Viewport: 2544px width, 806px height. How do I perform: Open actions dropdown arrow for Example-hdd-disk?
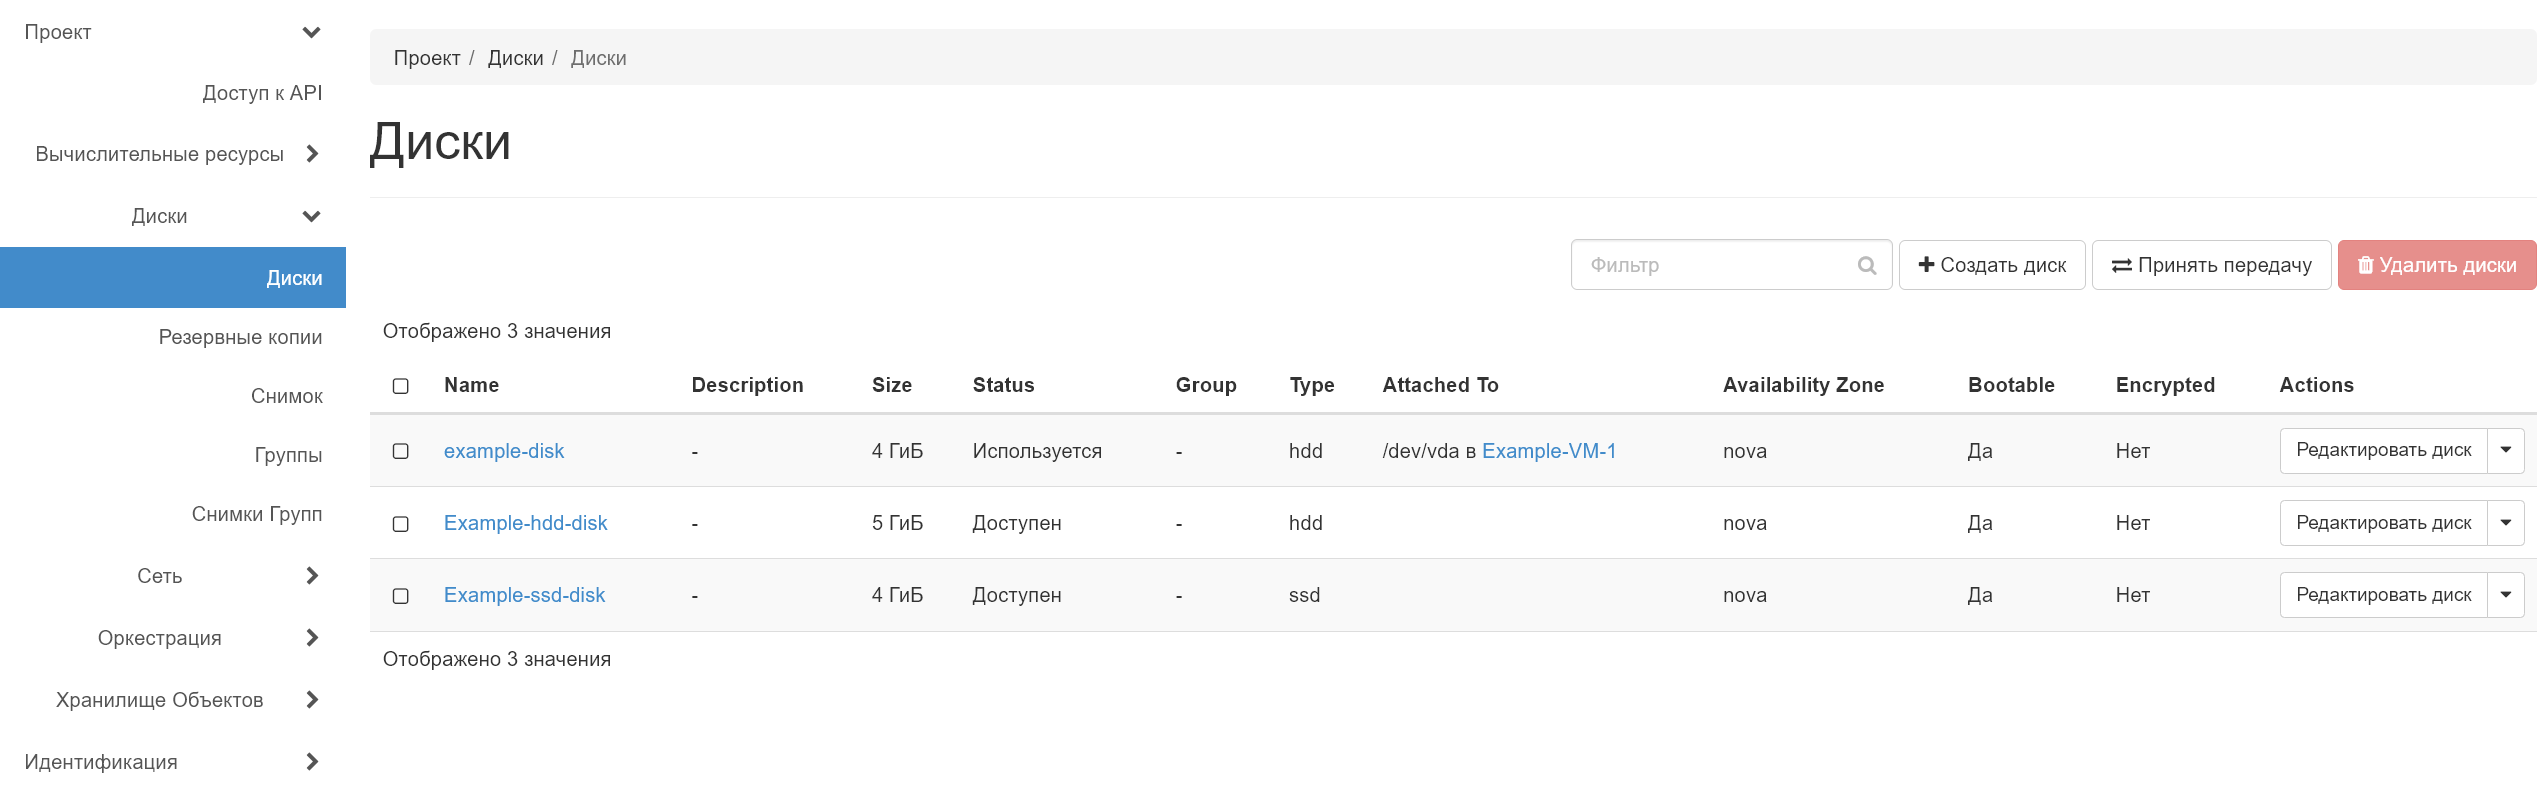click(x=2505, y=523)
